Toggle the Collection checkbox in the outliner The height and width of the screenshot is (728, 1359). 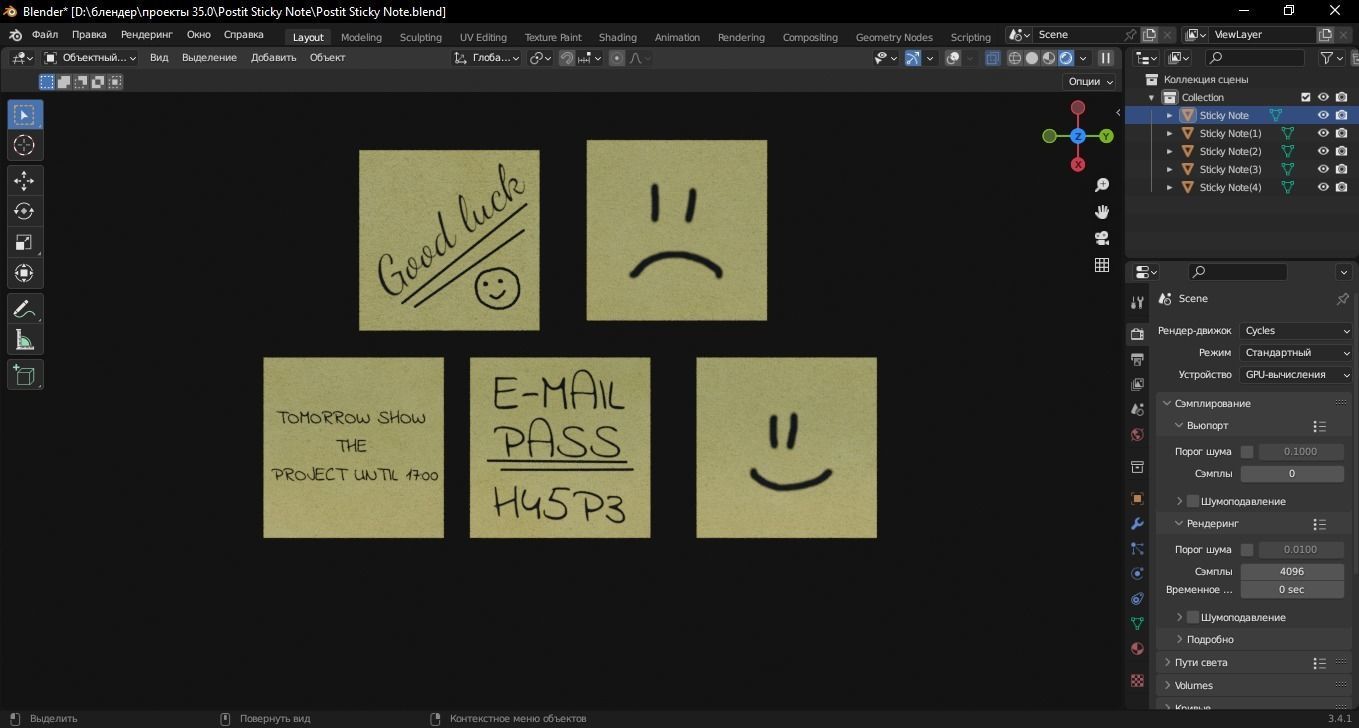point(1305,97)
